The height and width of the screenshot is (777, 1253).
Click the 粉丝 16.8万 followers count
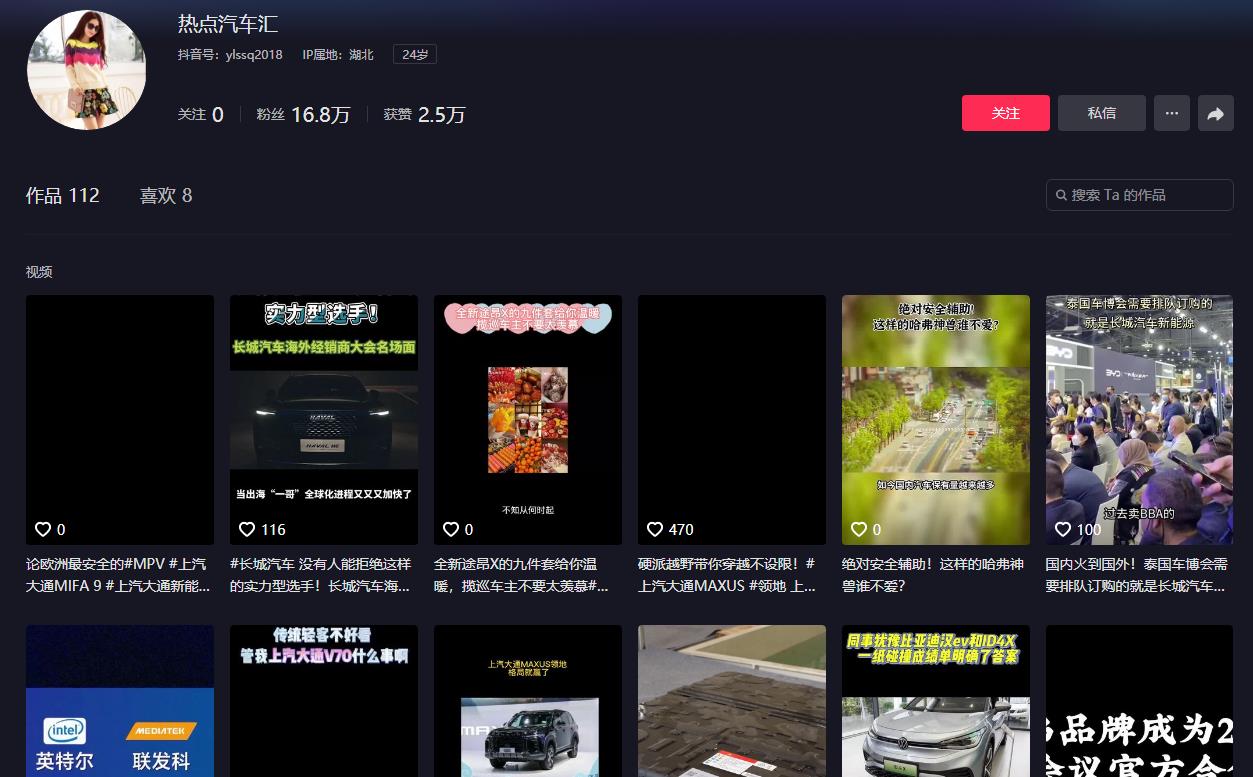[x=303, y=114]
